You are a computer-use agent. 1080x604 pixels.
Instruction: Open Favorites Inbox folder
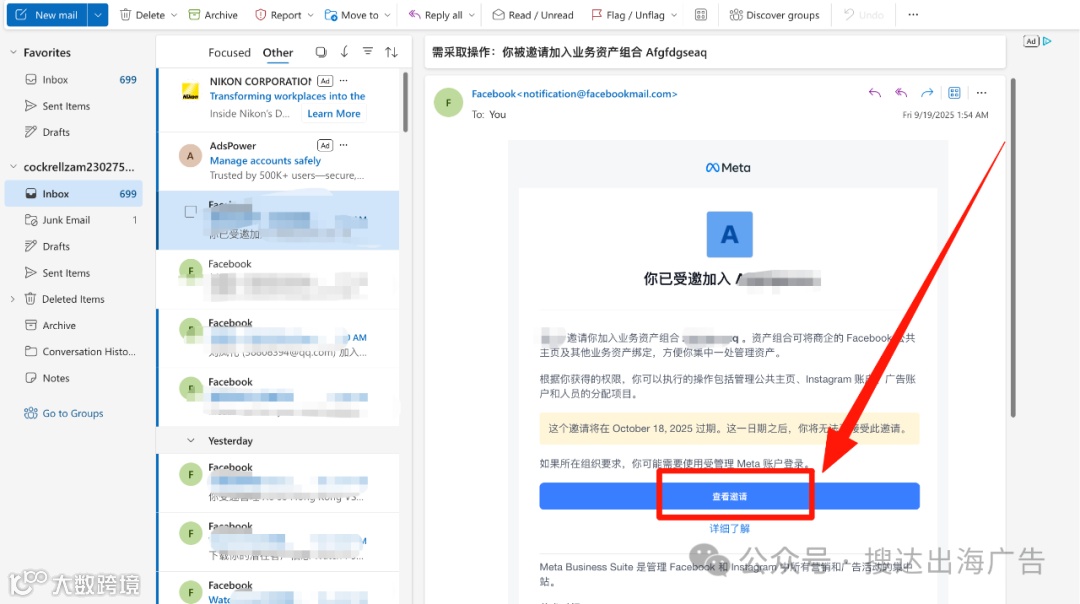pyautogui.click(x=73, y=79)
